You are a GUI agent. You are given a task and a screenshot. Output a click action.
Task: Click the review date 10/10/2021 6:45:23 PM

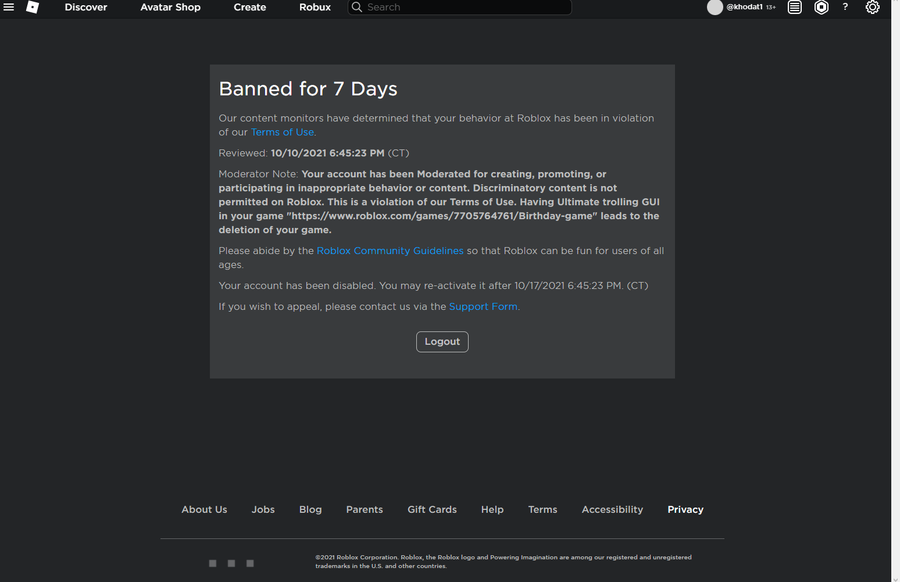coord(328,153)
